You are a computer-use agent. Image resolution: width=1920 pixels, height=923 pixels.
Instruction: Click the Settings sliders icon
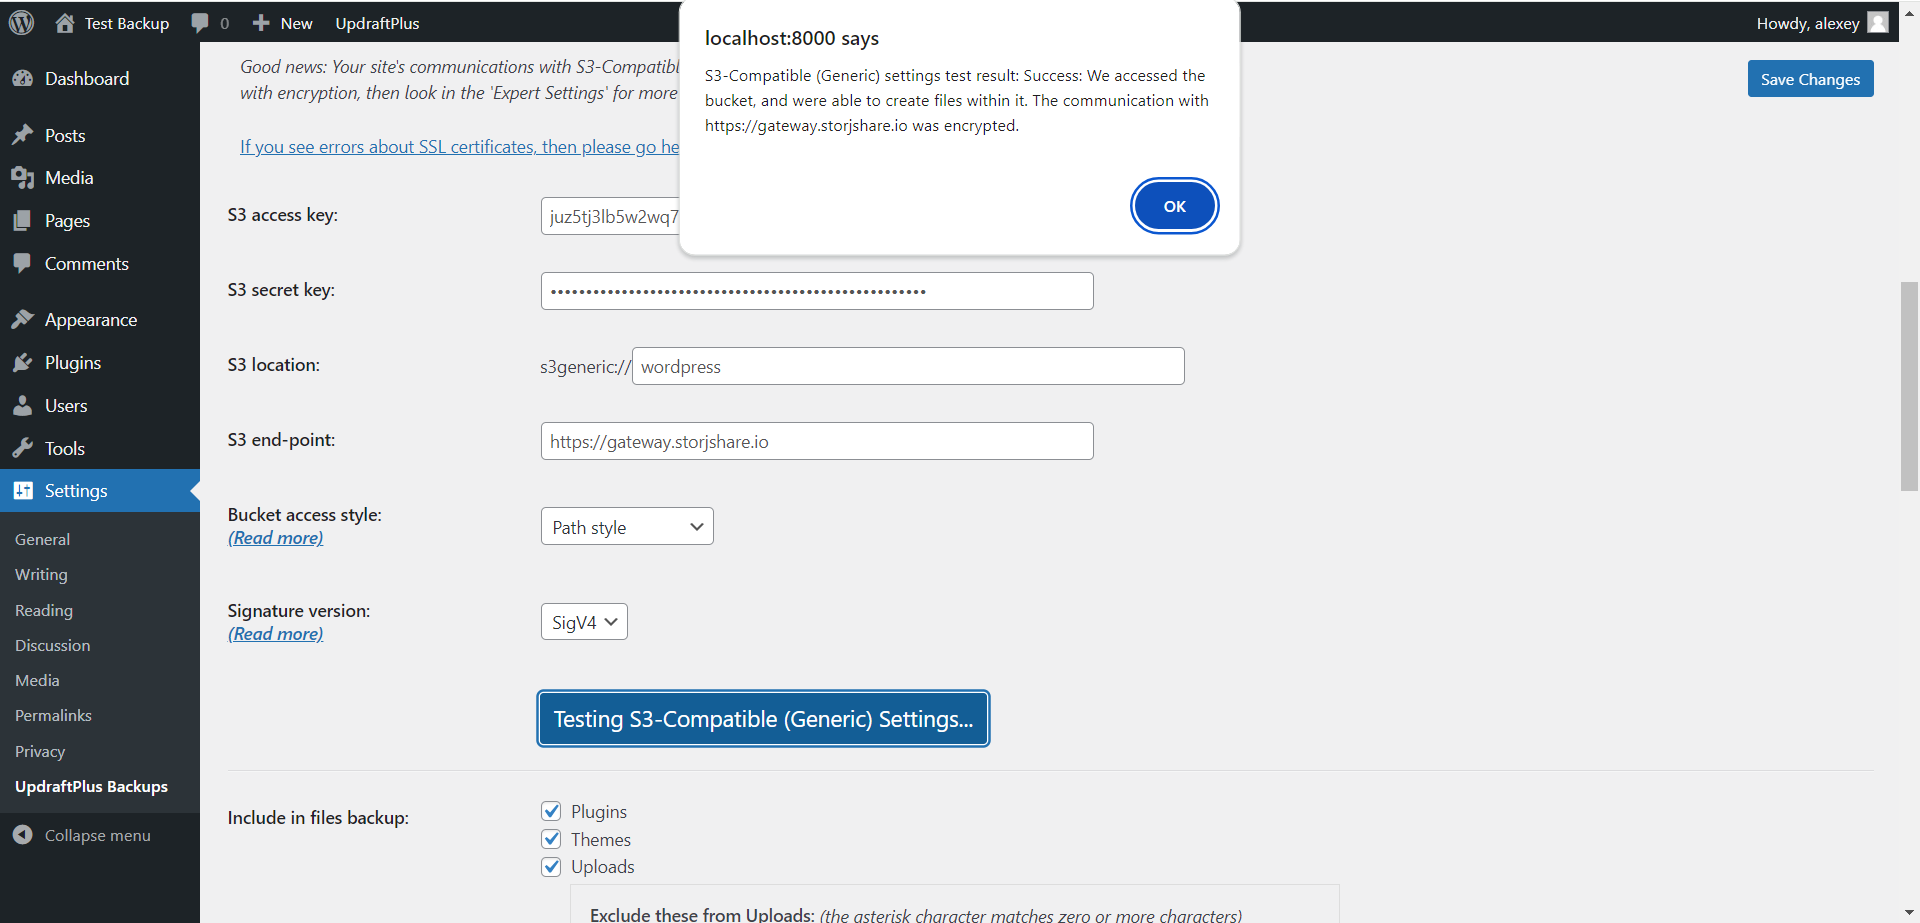[23, 491]
